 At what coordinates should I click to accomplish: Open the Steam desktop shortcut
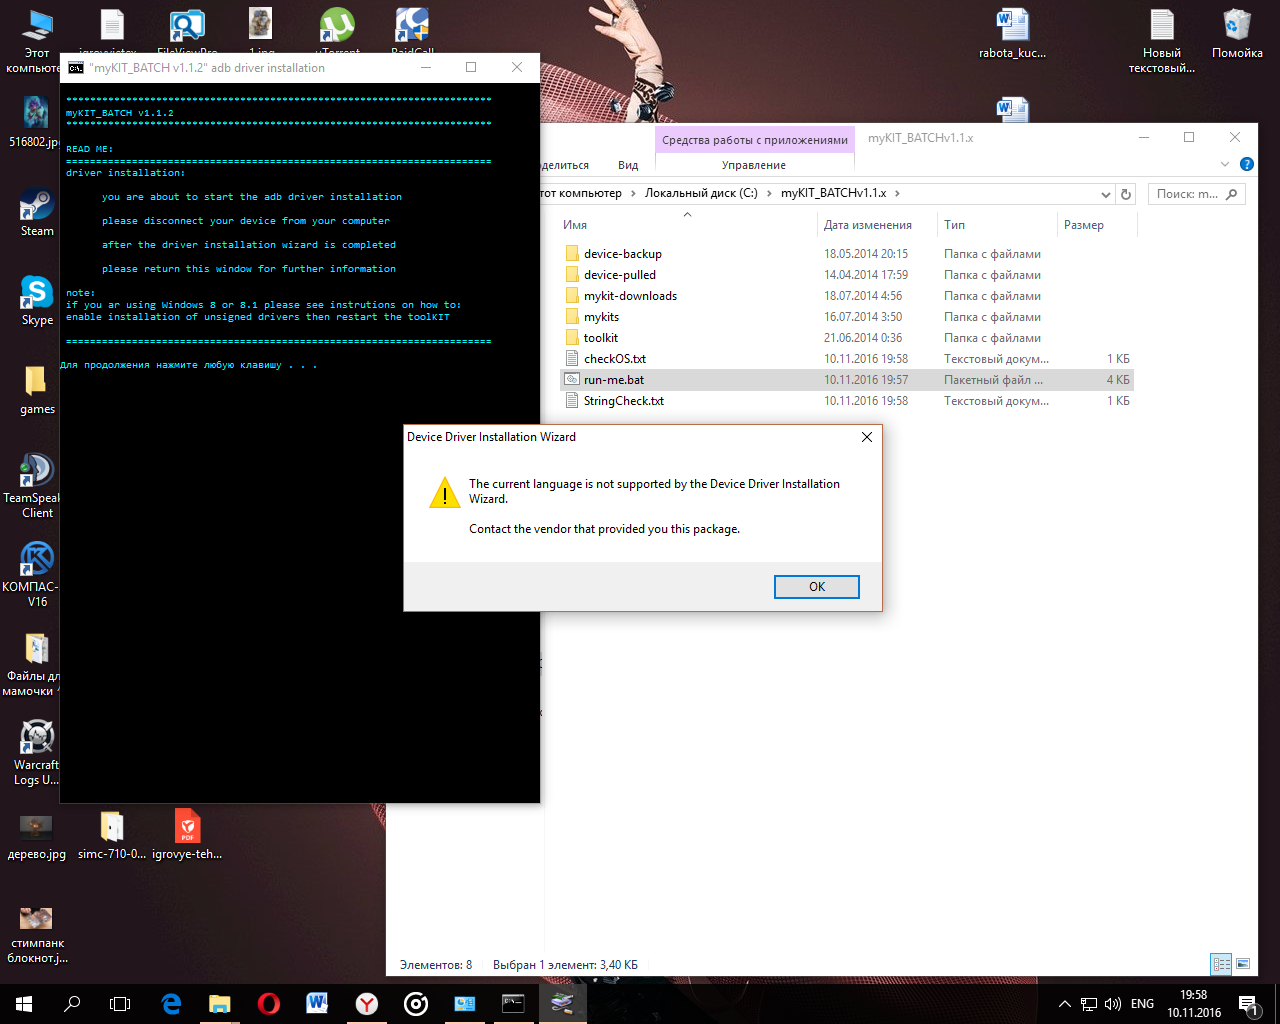click(37, 212)
